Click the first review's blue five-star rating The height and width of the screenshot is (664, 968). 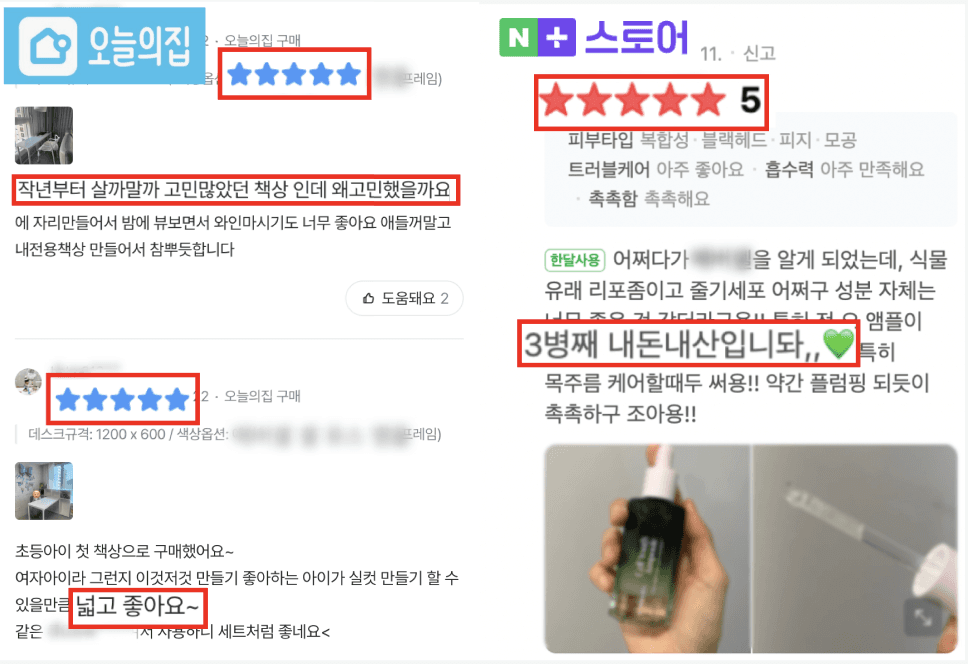point(294,74)
